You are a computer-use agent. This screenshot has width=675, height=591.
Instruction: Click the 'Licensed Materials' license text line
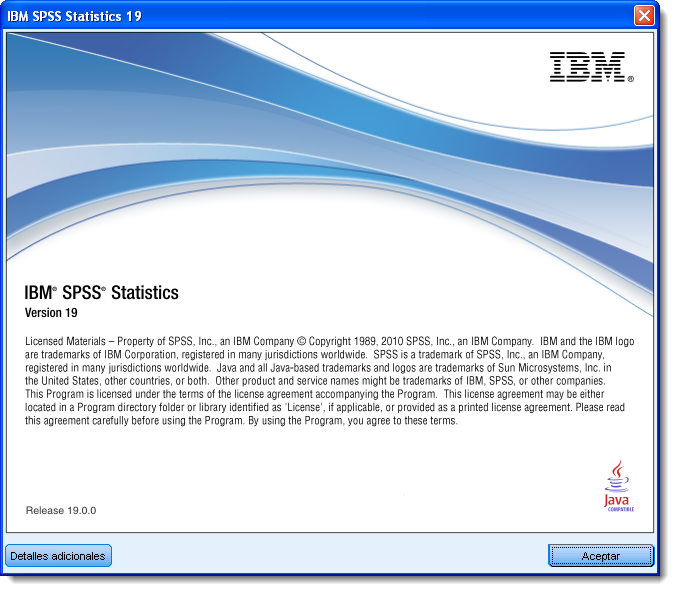(329, 341)
